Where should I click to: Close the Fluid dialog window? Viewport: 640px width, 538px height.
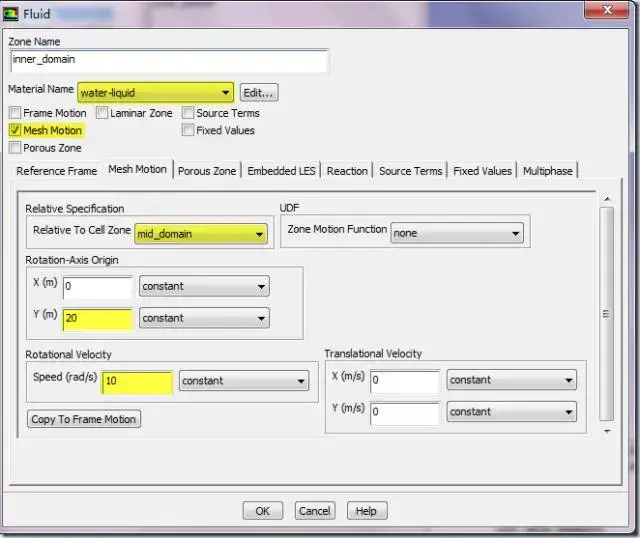607,10
